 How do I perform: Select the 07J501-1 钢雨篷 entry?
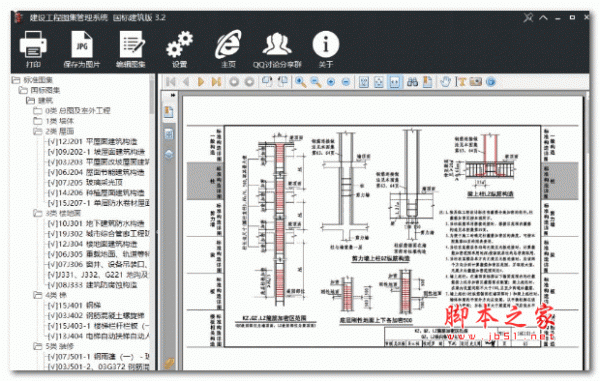point(98,357)
